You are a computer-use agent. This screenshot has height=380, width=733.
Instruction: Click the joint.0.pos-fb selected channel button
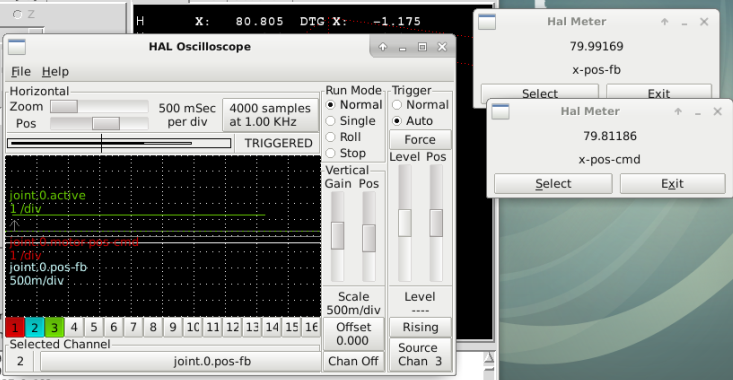coord(180,361)
